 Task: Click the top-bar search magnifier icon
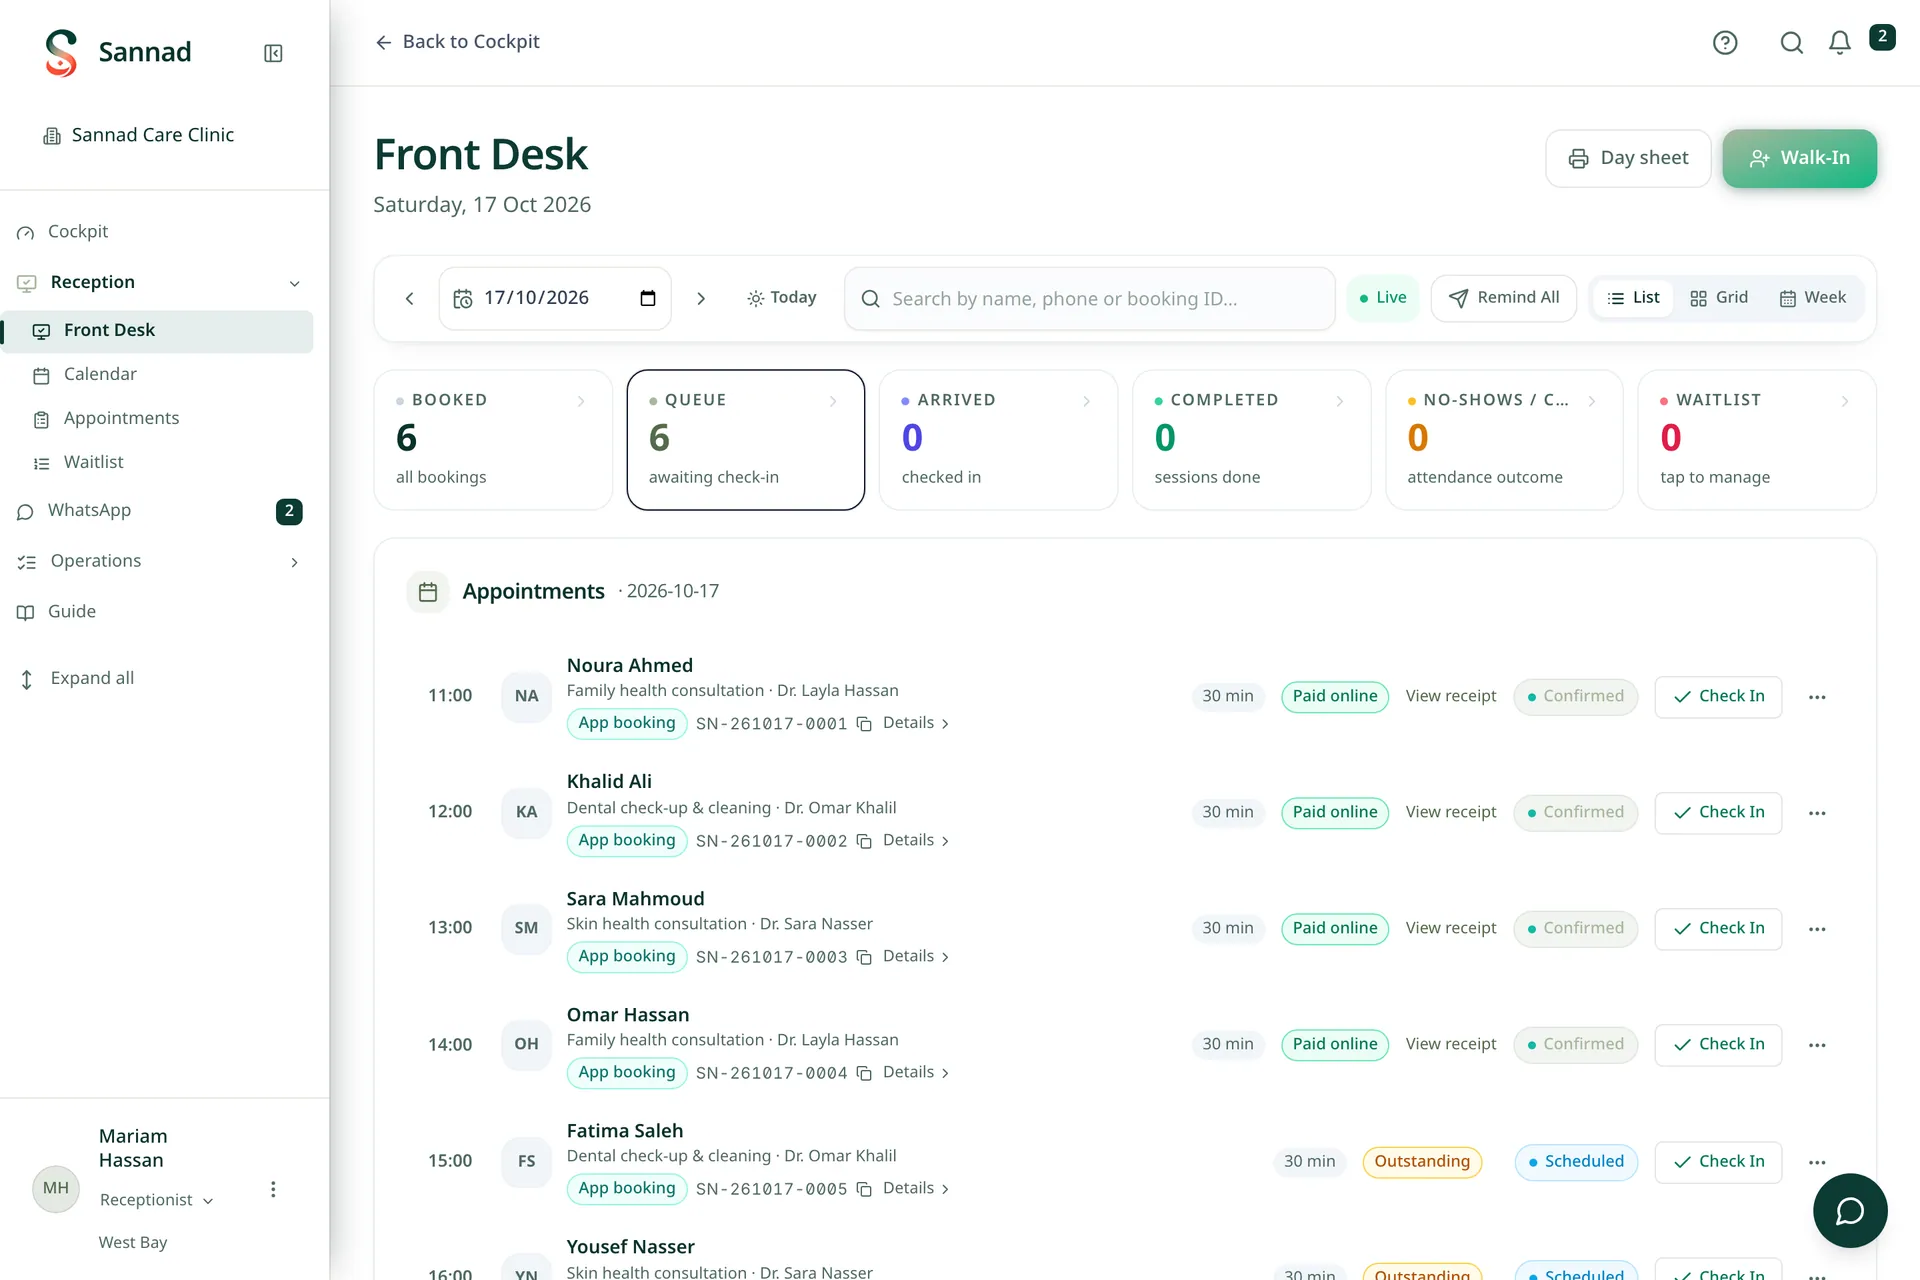pos(1791,42)
